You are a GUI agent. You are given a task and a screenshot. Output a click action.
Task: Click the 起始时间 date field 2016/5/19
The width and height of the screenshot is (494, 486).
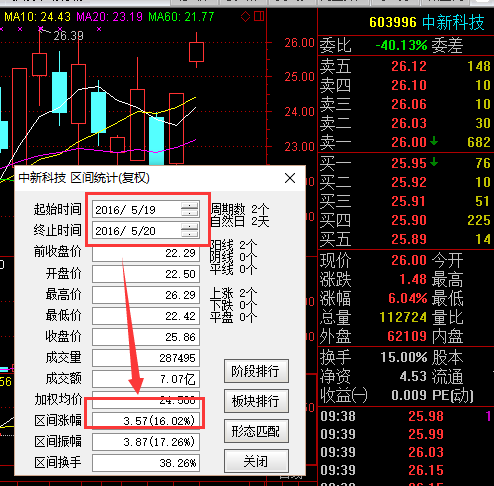tap(146, 210)
